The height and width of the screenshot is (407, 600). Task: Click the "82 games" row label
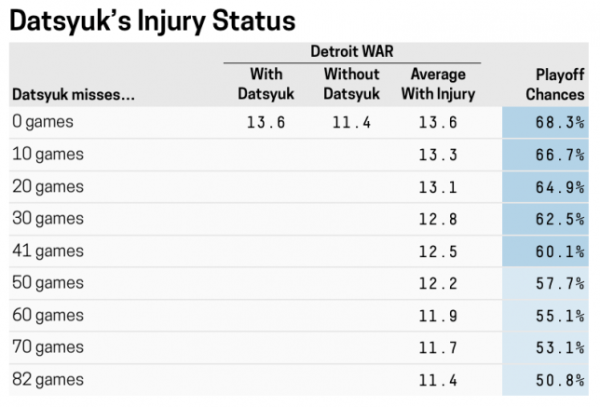pyautogui.click(x=50, y=380)
